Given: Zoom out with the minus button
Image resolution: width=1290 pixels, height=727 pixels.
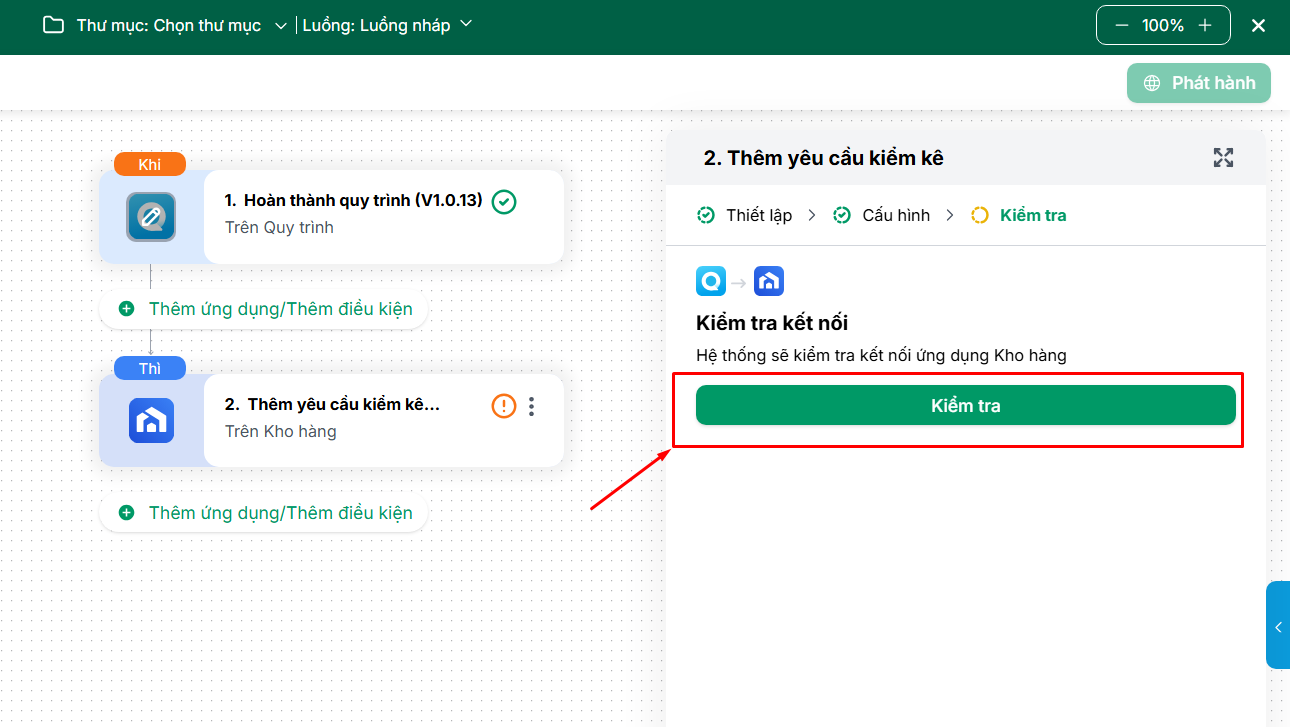Looking at the screenshot, I should point(1122,25).
